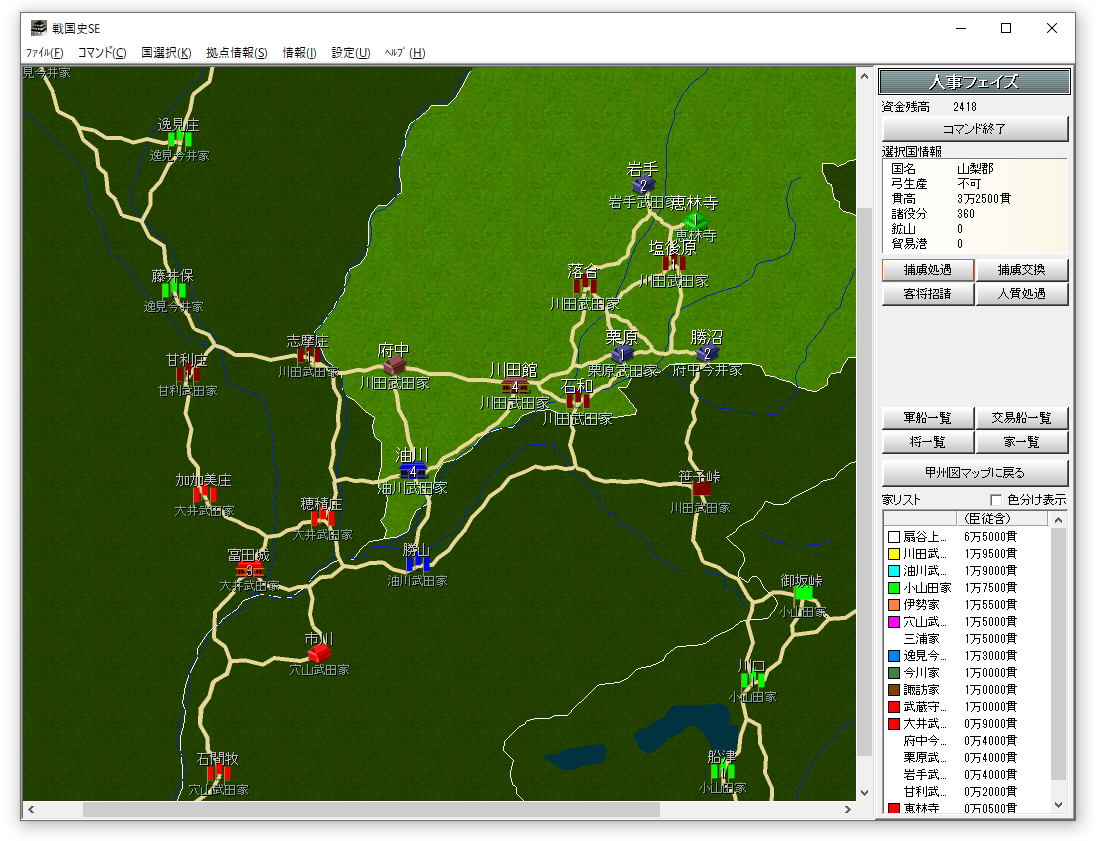Select 小山田家 in the clan list
The image size is (1096, 841).
[927, 586]
